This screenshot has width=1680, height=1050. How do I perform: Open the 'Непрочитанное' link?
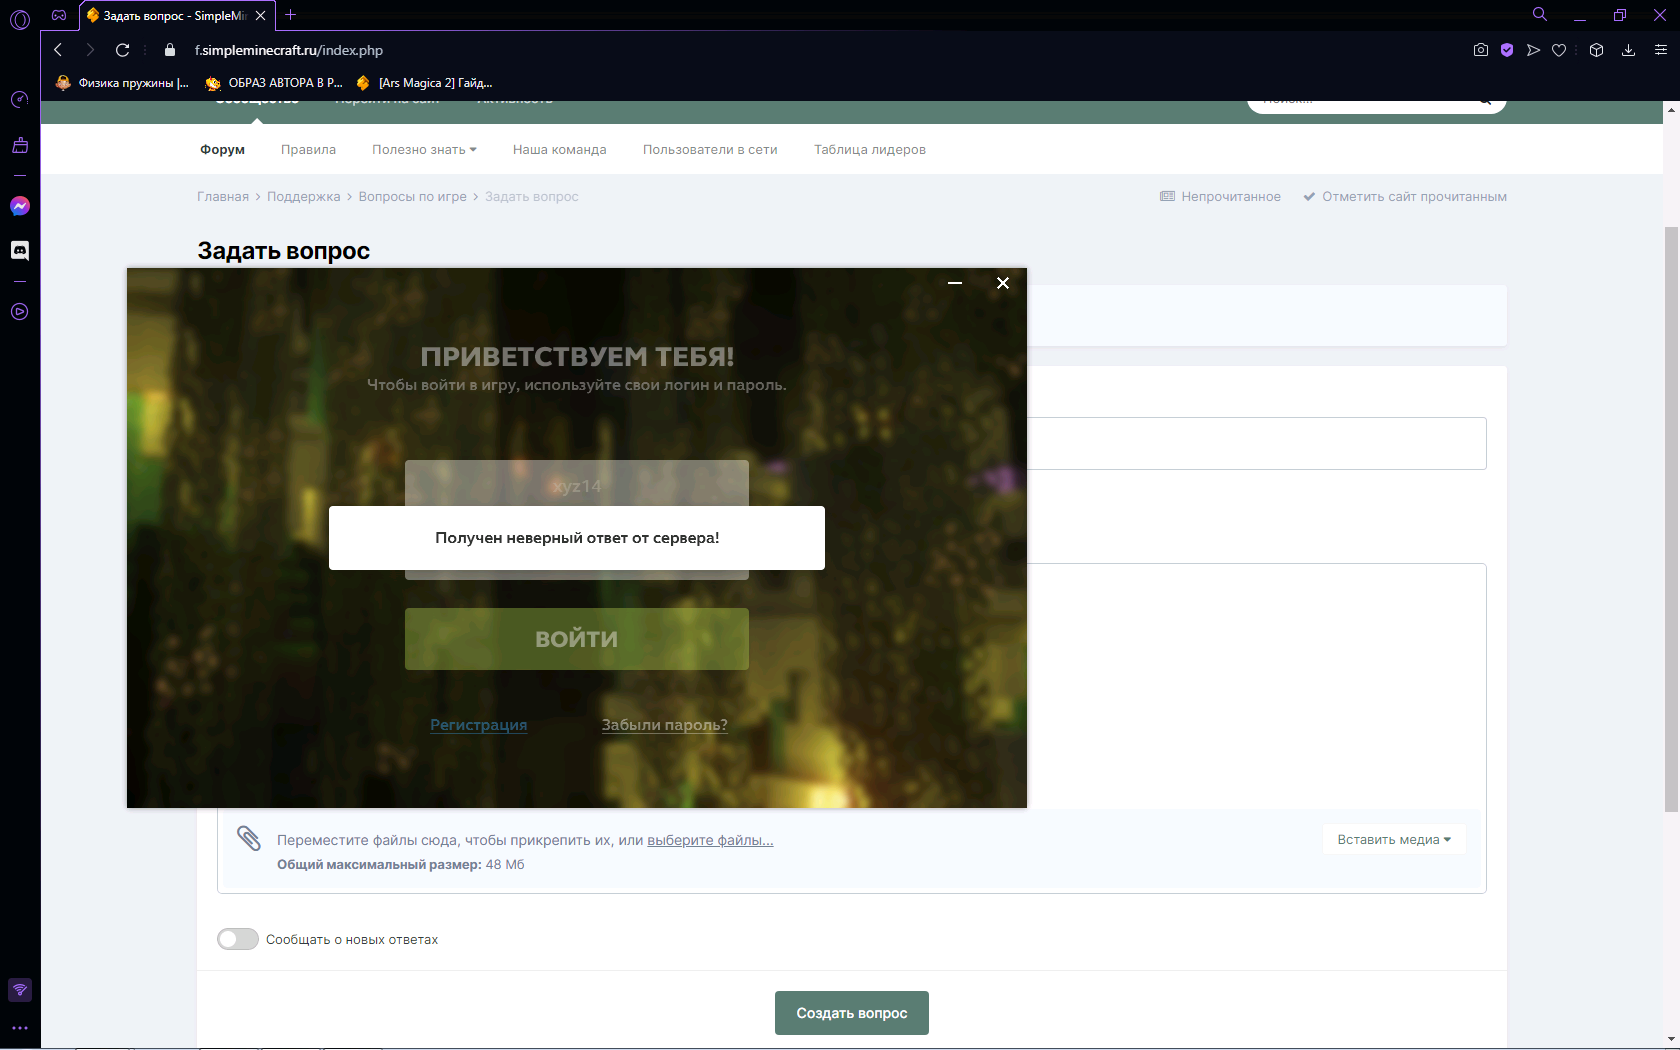click(1220, 197)
